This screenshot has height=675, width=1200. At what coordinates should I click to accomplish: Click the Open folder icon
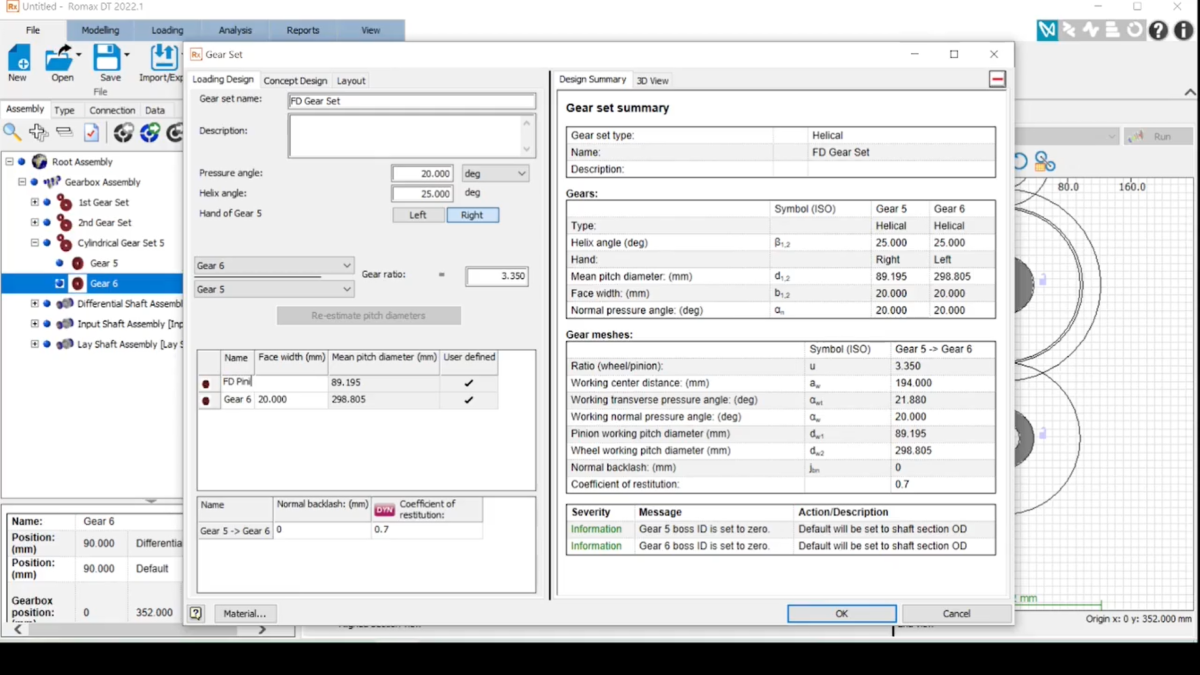[x=60, y=57]
